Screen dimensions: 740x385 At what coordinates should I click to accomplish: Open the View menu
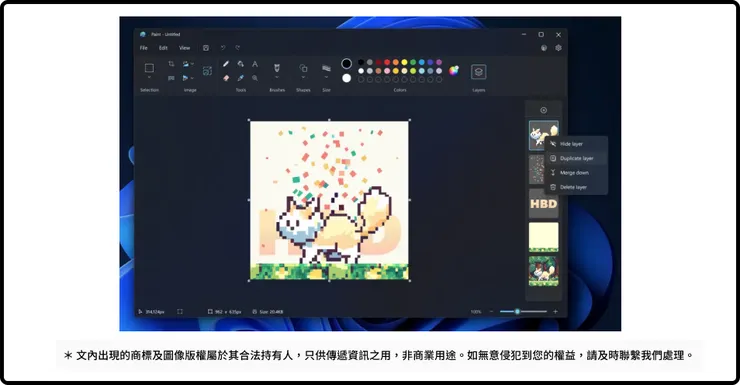(185, 48)
